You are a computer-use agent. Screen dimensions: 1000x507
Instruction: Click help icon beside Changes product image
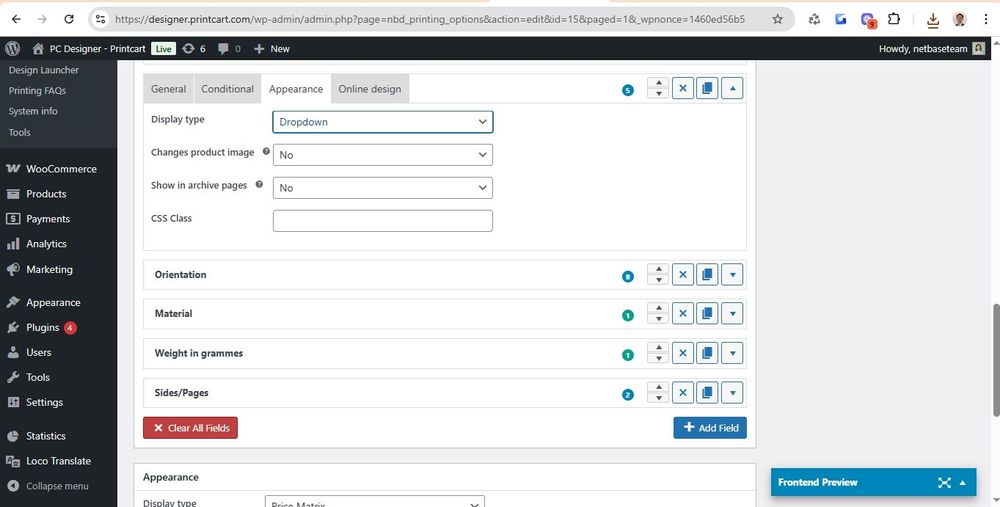[266, 153]
